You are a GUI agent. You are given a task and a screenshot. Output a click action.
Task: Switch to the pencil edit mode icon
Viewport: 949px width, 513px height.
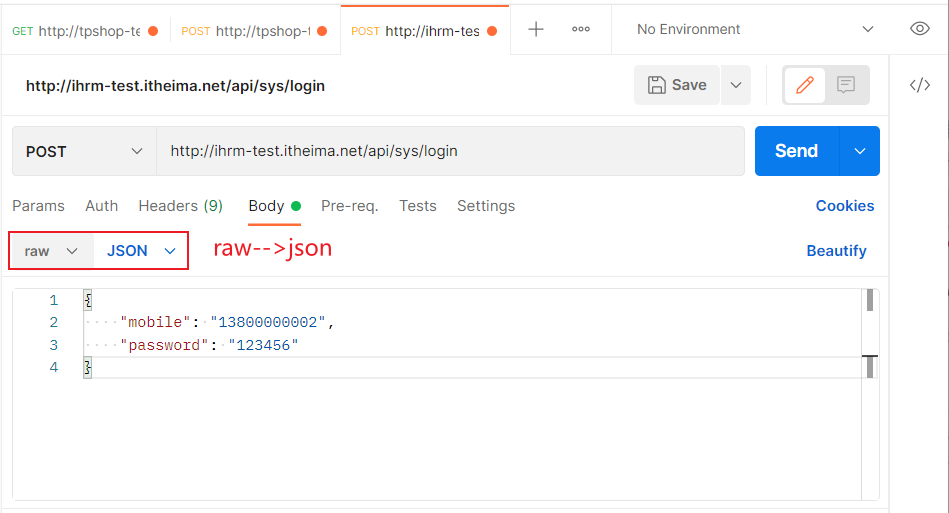[805, 85]
